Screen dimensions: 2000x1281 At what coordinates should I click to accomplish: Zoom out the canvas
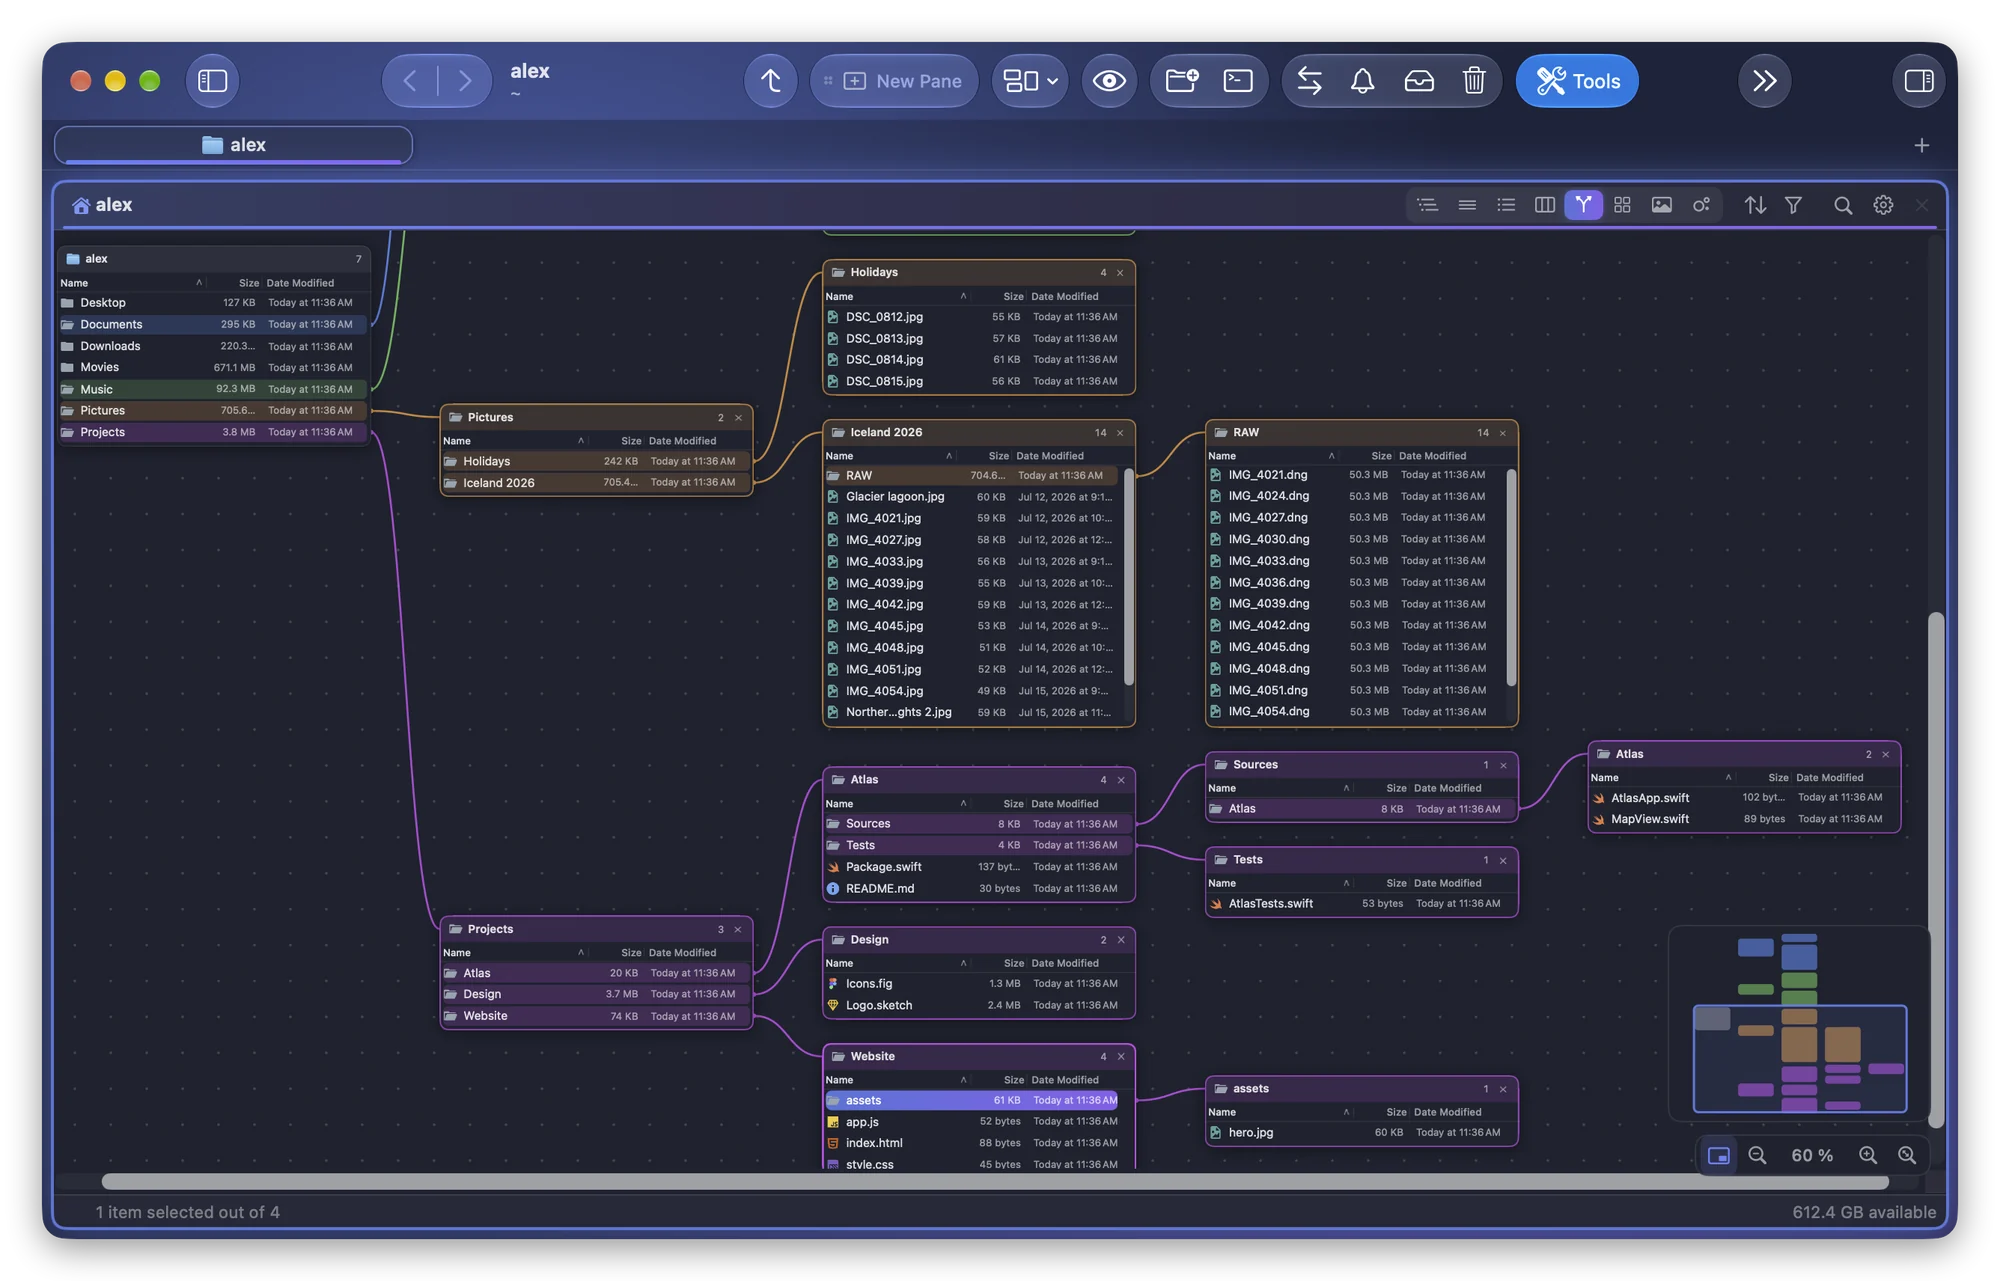pyautogui.click(x=1757, y=1155)
